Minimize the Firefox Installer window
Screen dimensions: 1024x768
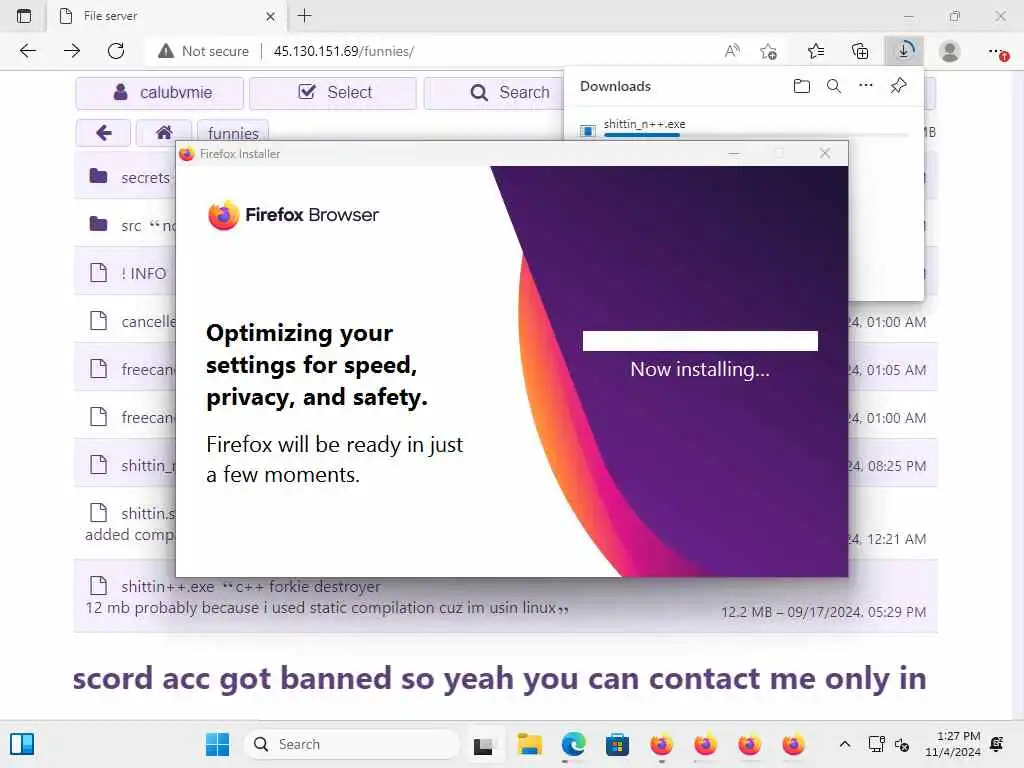[x=734, y=153]
